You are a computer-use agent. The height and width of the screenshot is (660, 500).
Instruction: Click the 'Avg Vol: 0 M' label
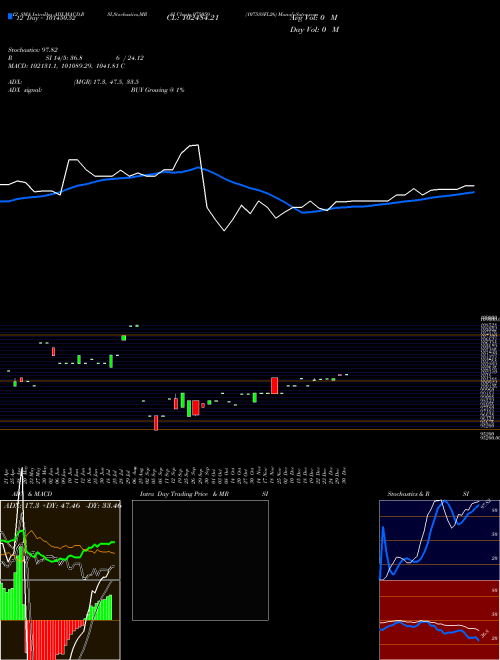[314, 18]
